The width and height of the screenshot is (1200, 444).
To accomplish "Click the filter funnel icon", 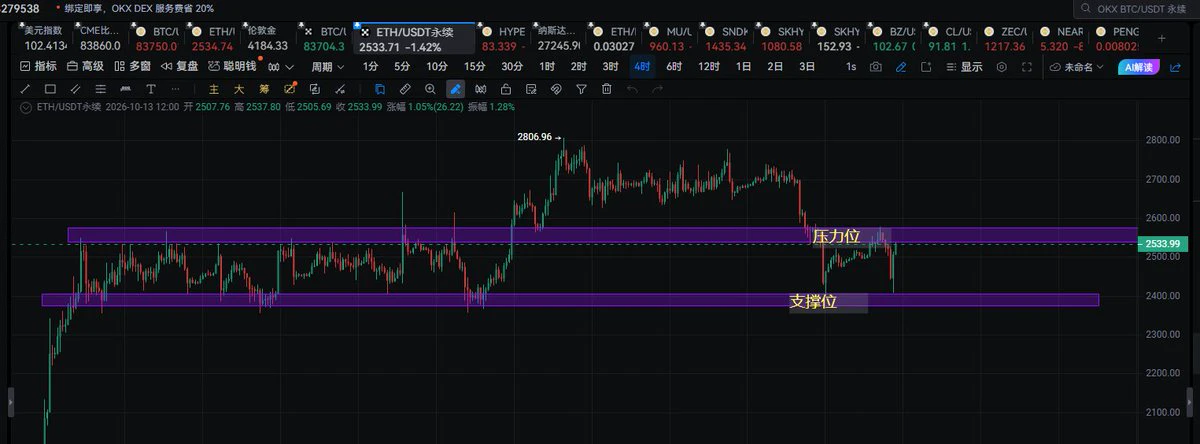I will click(581, 88).
